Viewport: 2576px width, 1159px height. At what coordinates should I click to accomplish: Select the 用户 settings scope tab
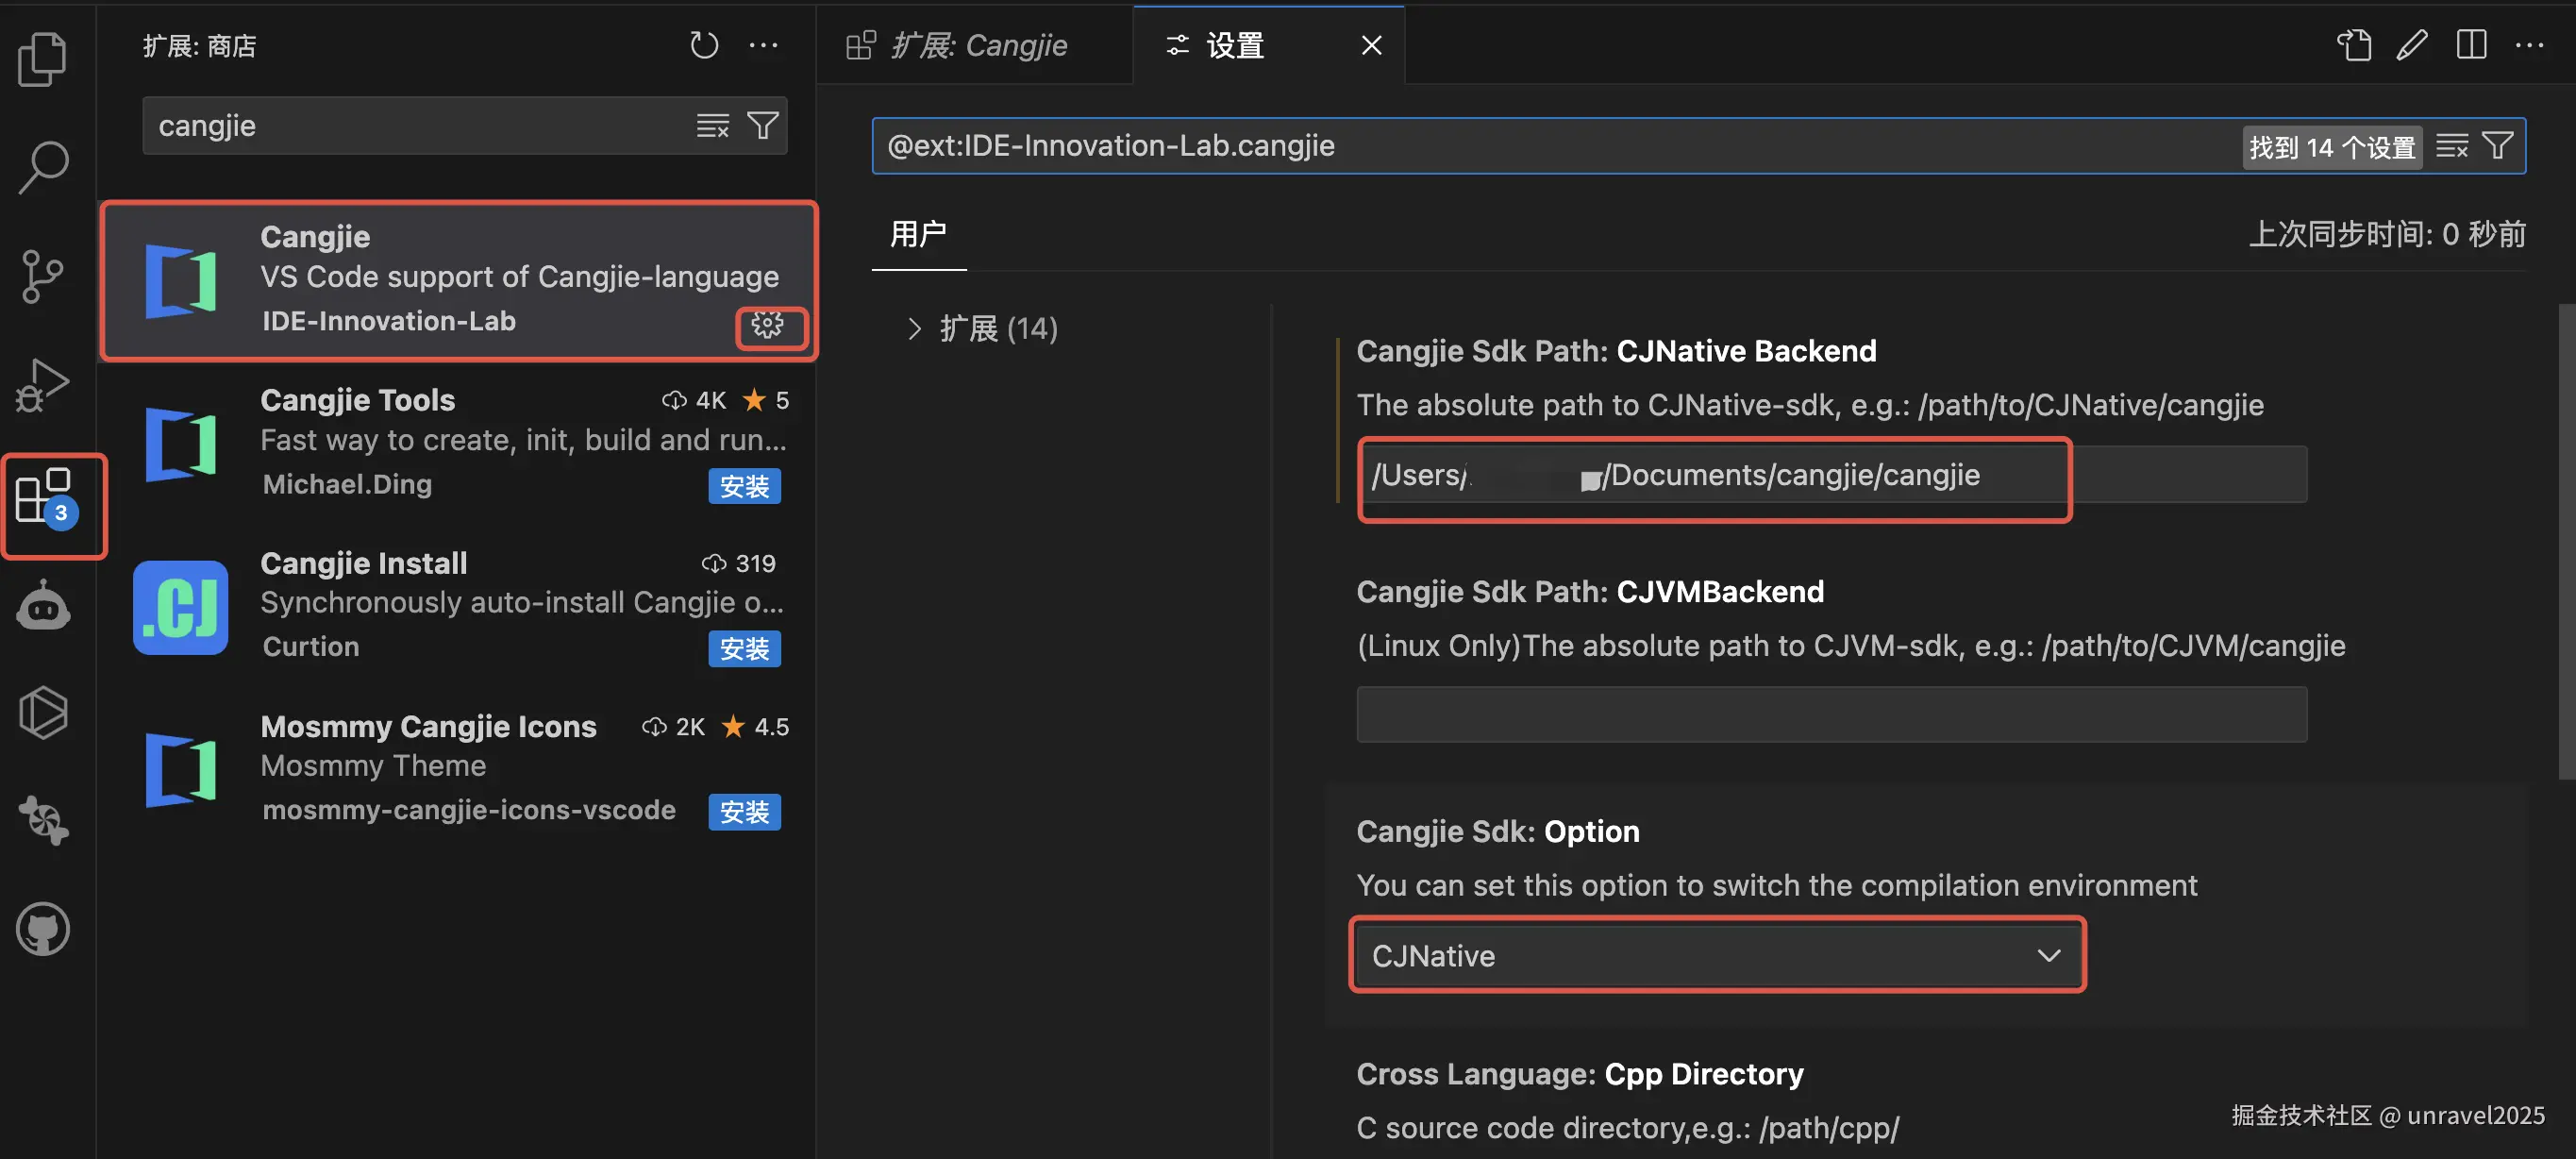tap(918, 234)
